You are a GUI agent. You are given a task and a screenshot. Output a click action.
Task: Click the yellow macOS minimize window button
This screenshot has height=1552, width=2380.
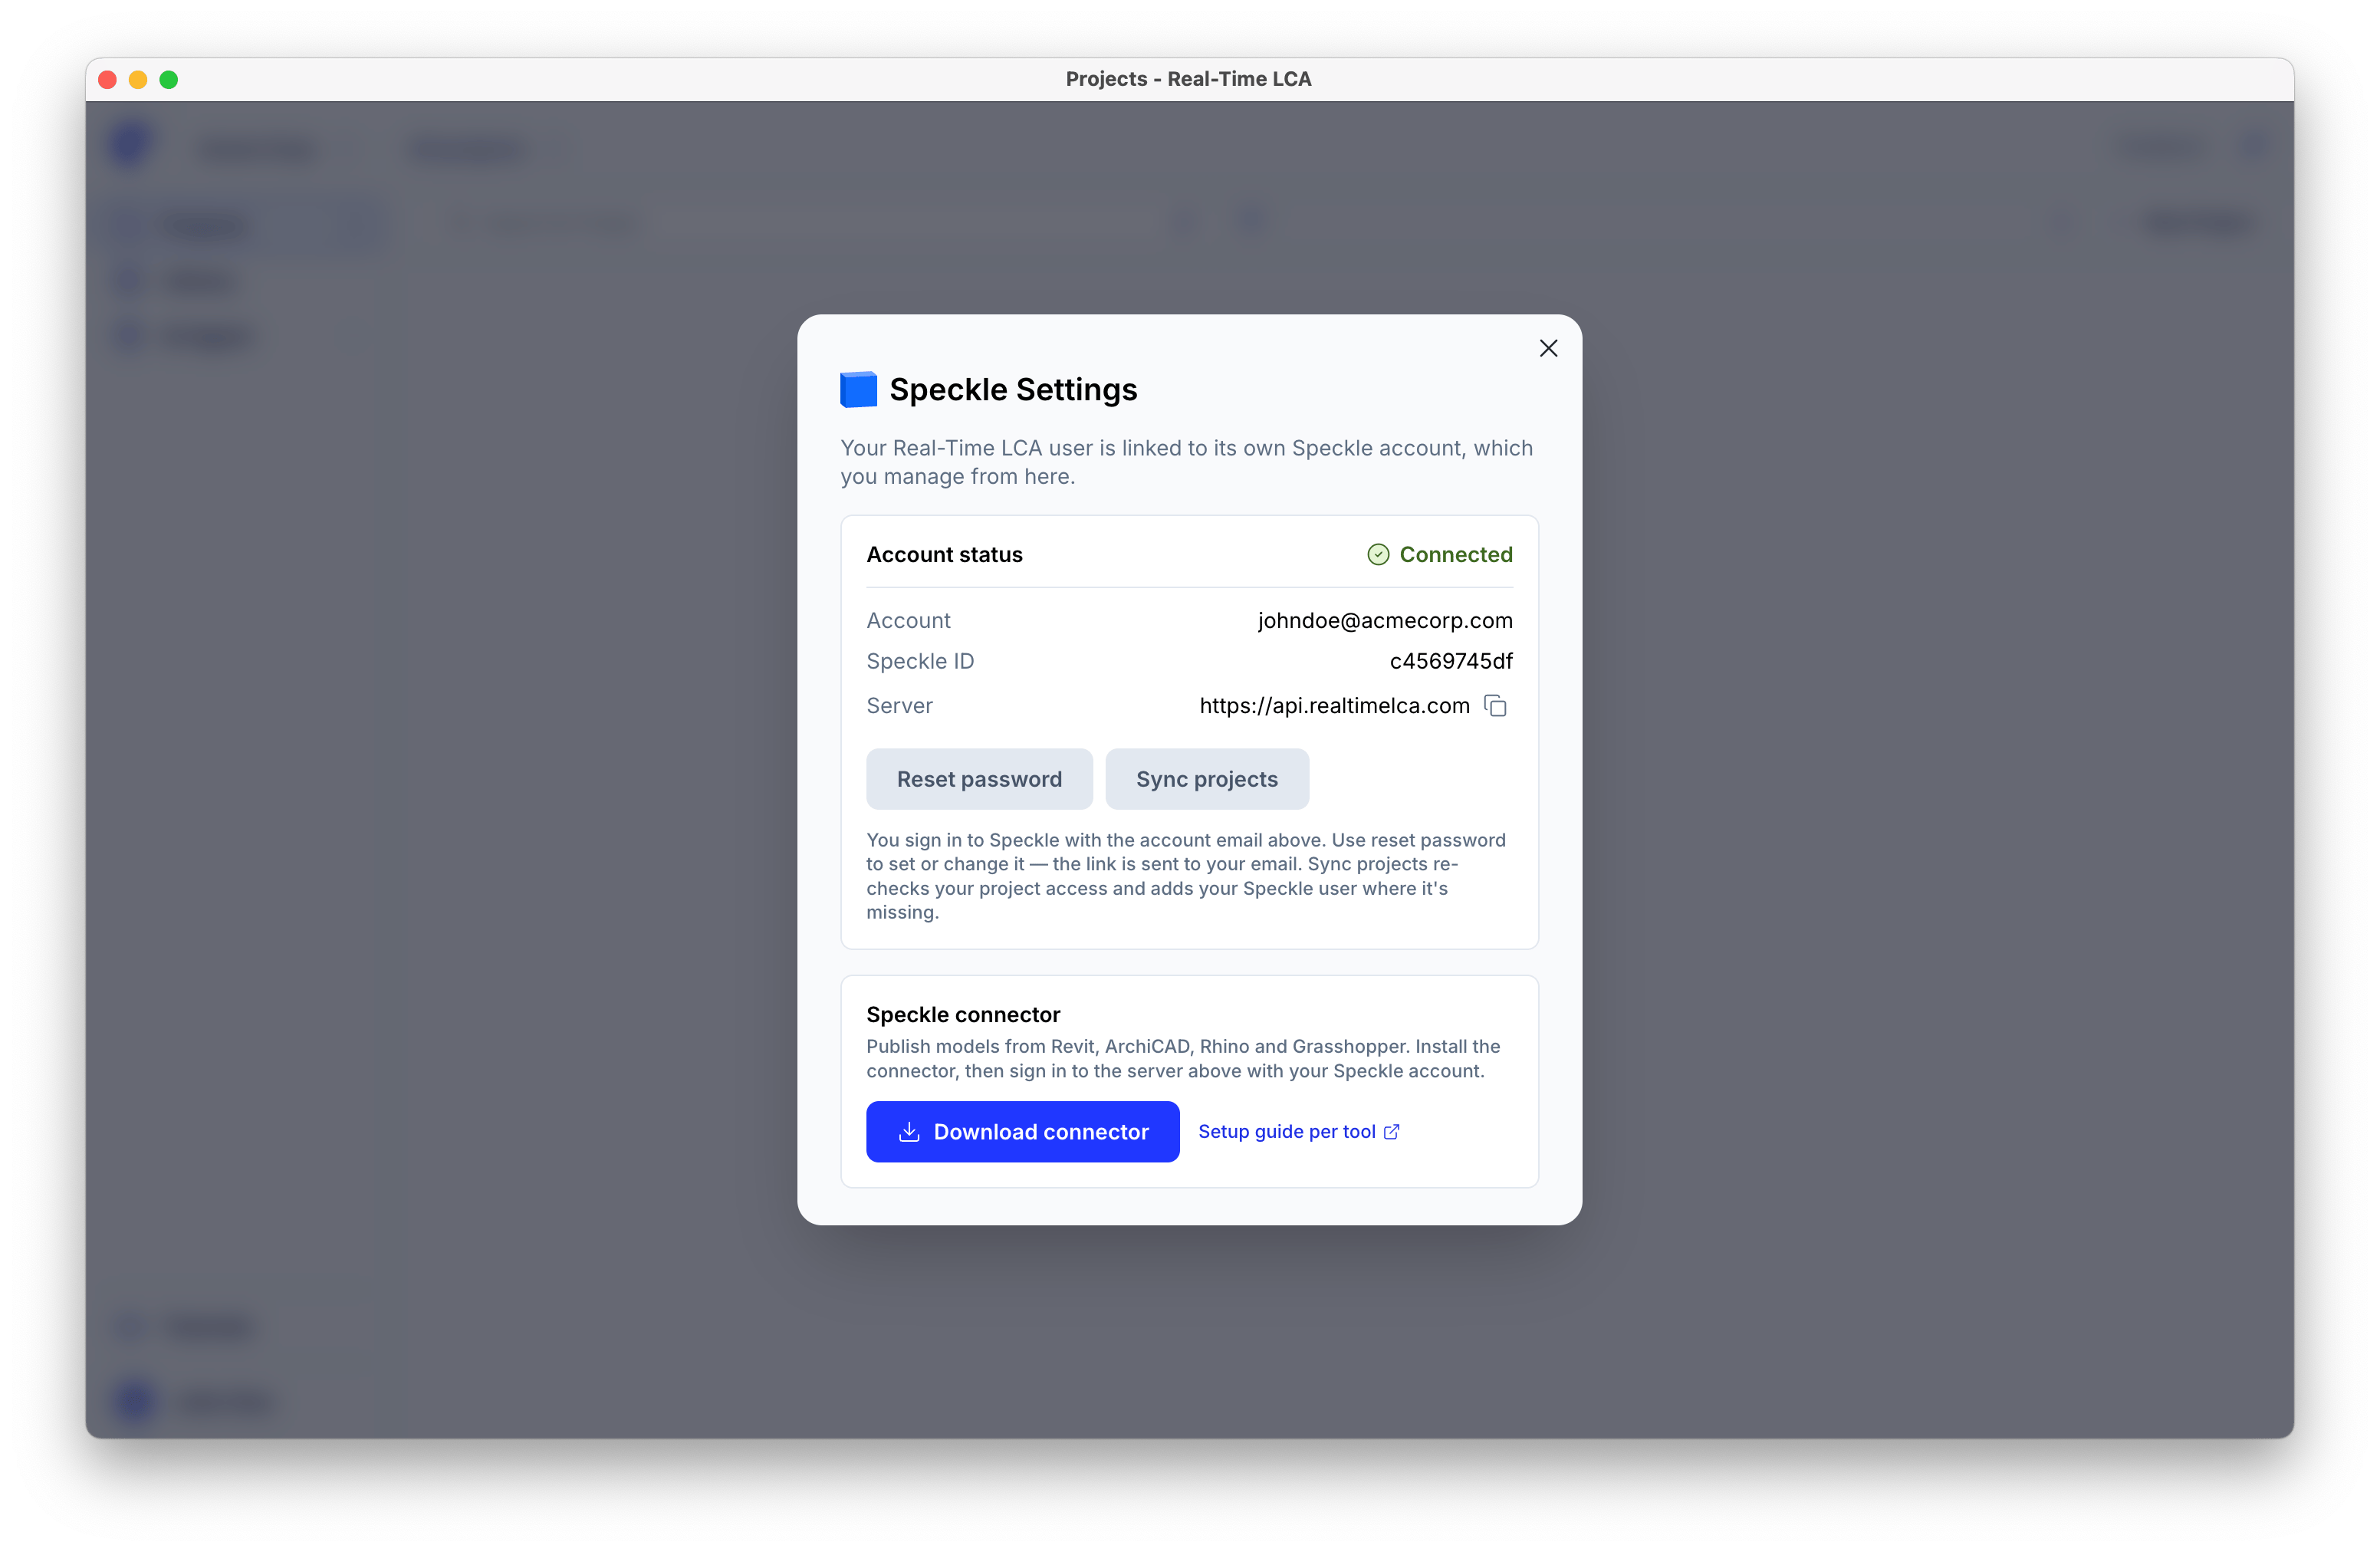138,80
